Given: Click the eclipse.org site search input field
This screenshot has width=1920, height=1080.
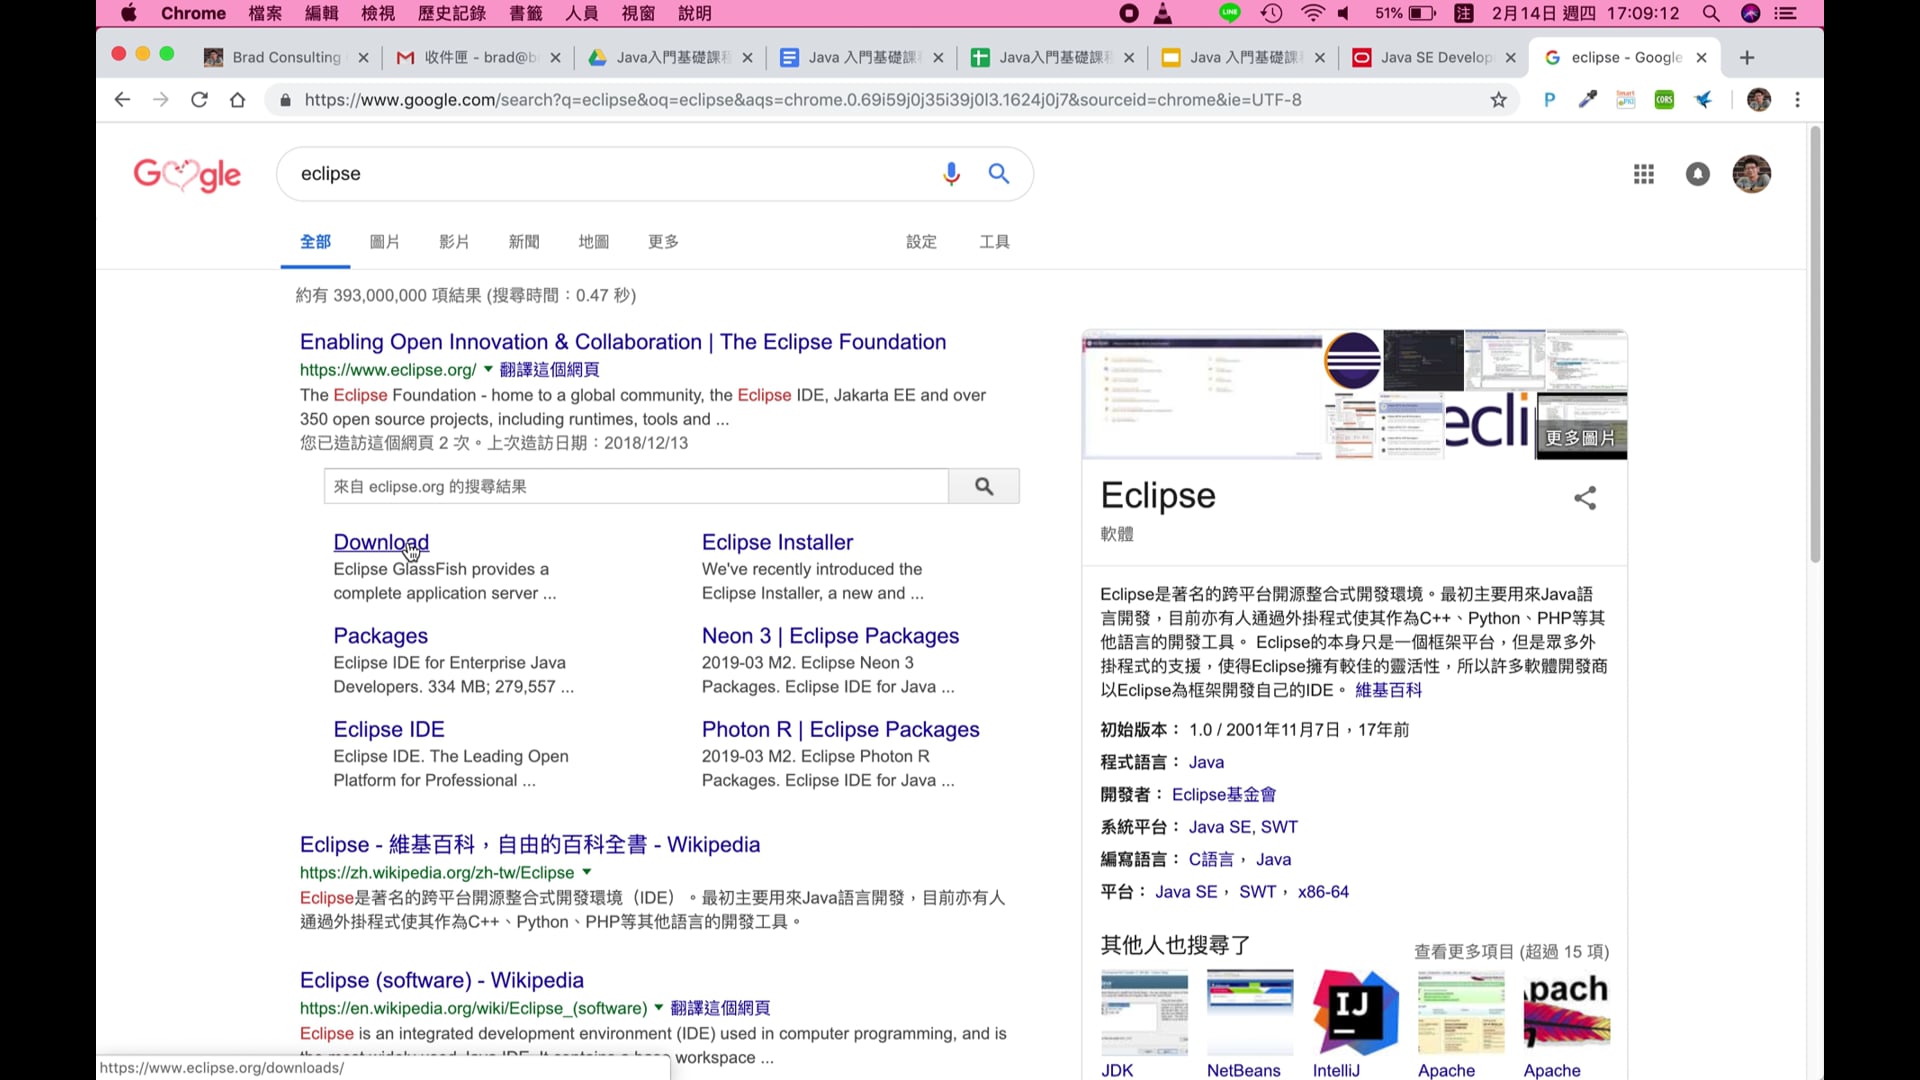Looking at the screenshot, I should coord(635,486).
